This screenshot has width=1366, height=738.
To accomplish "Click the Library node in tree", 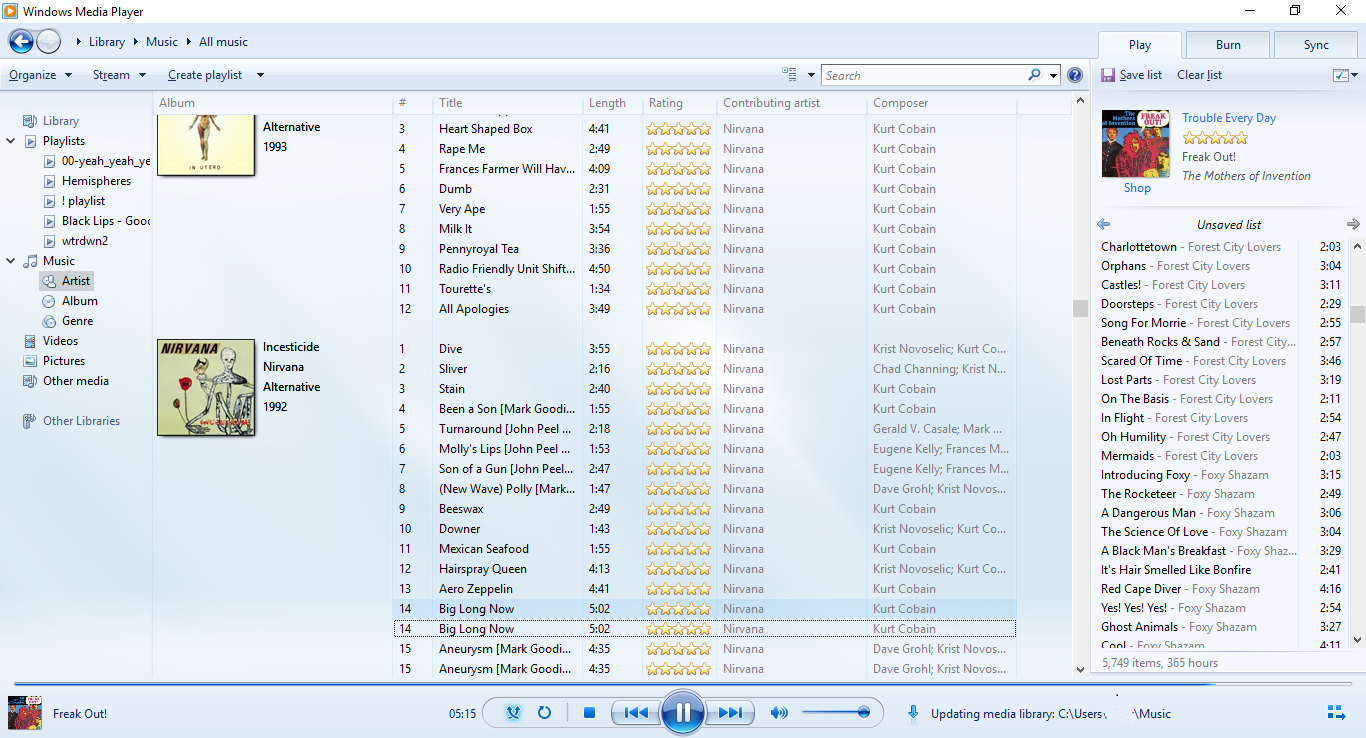I will point(61,121).
